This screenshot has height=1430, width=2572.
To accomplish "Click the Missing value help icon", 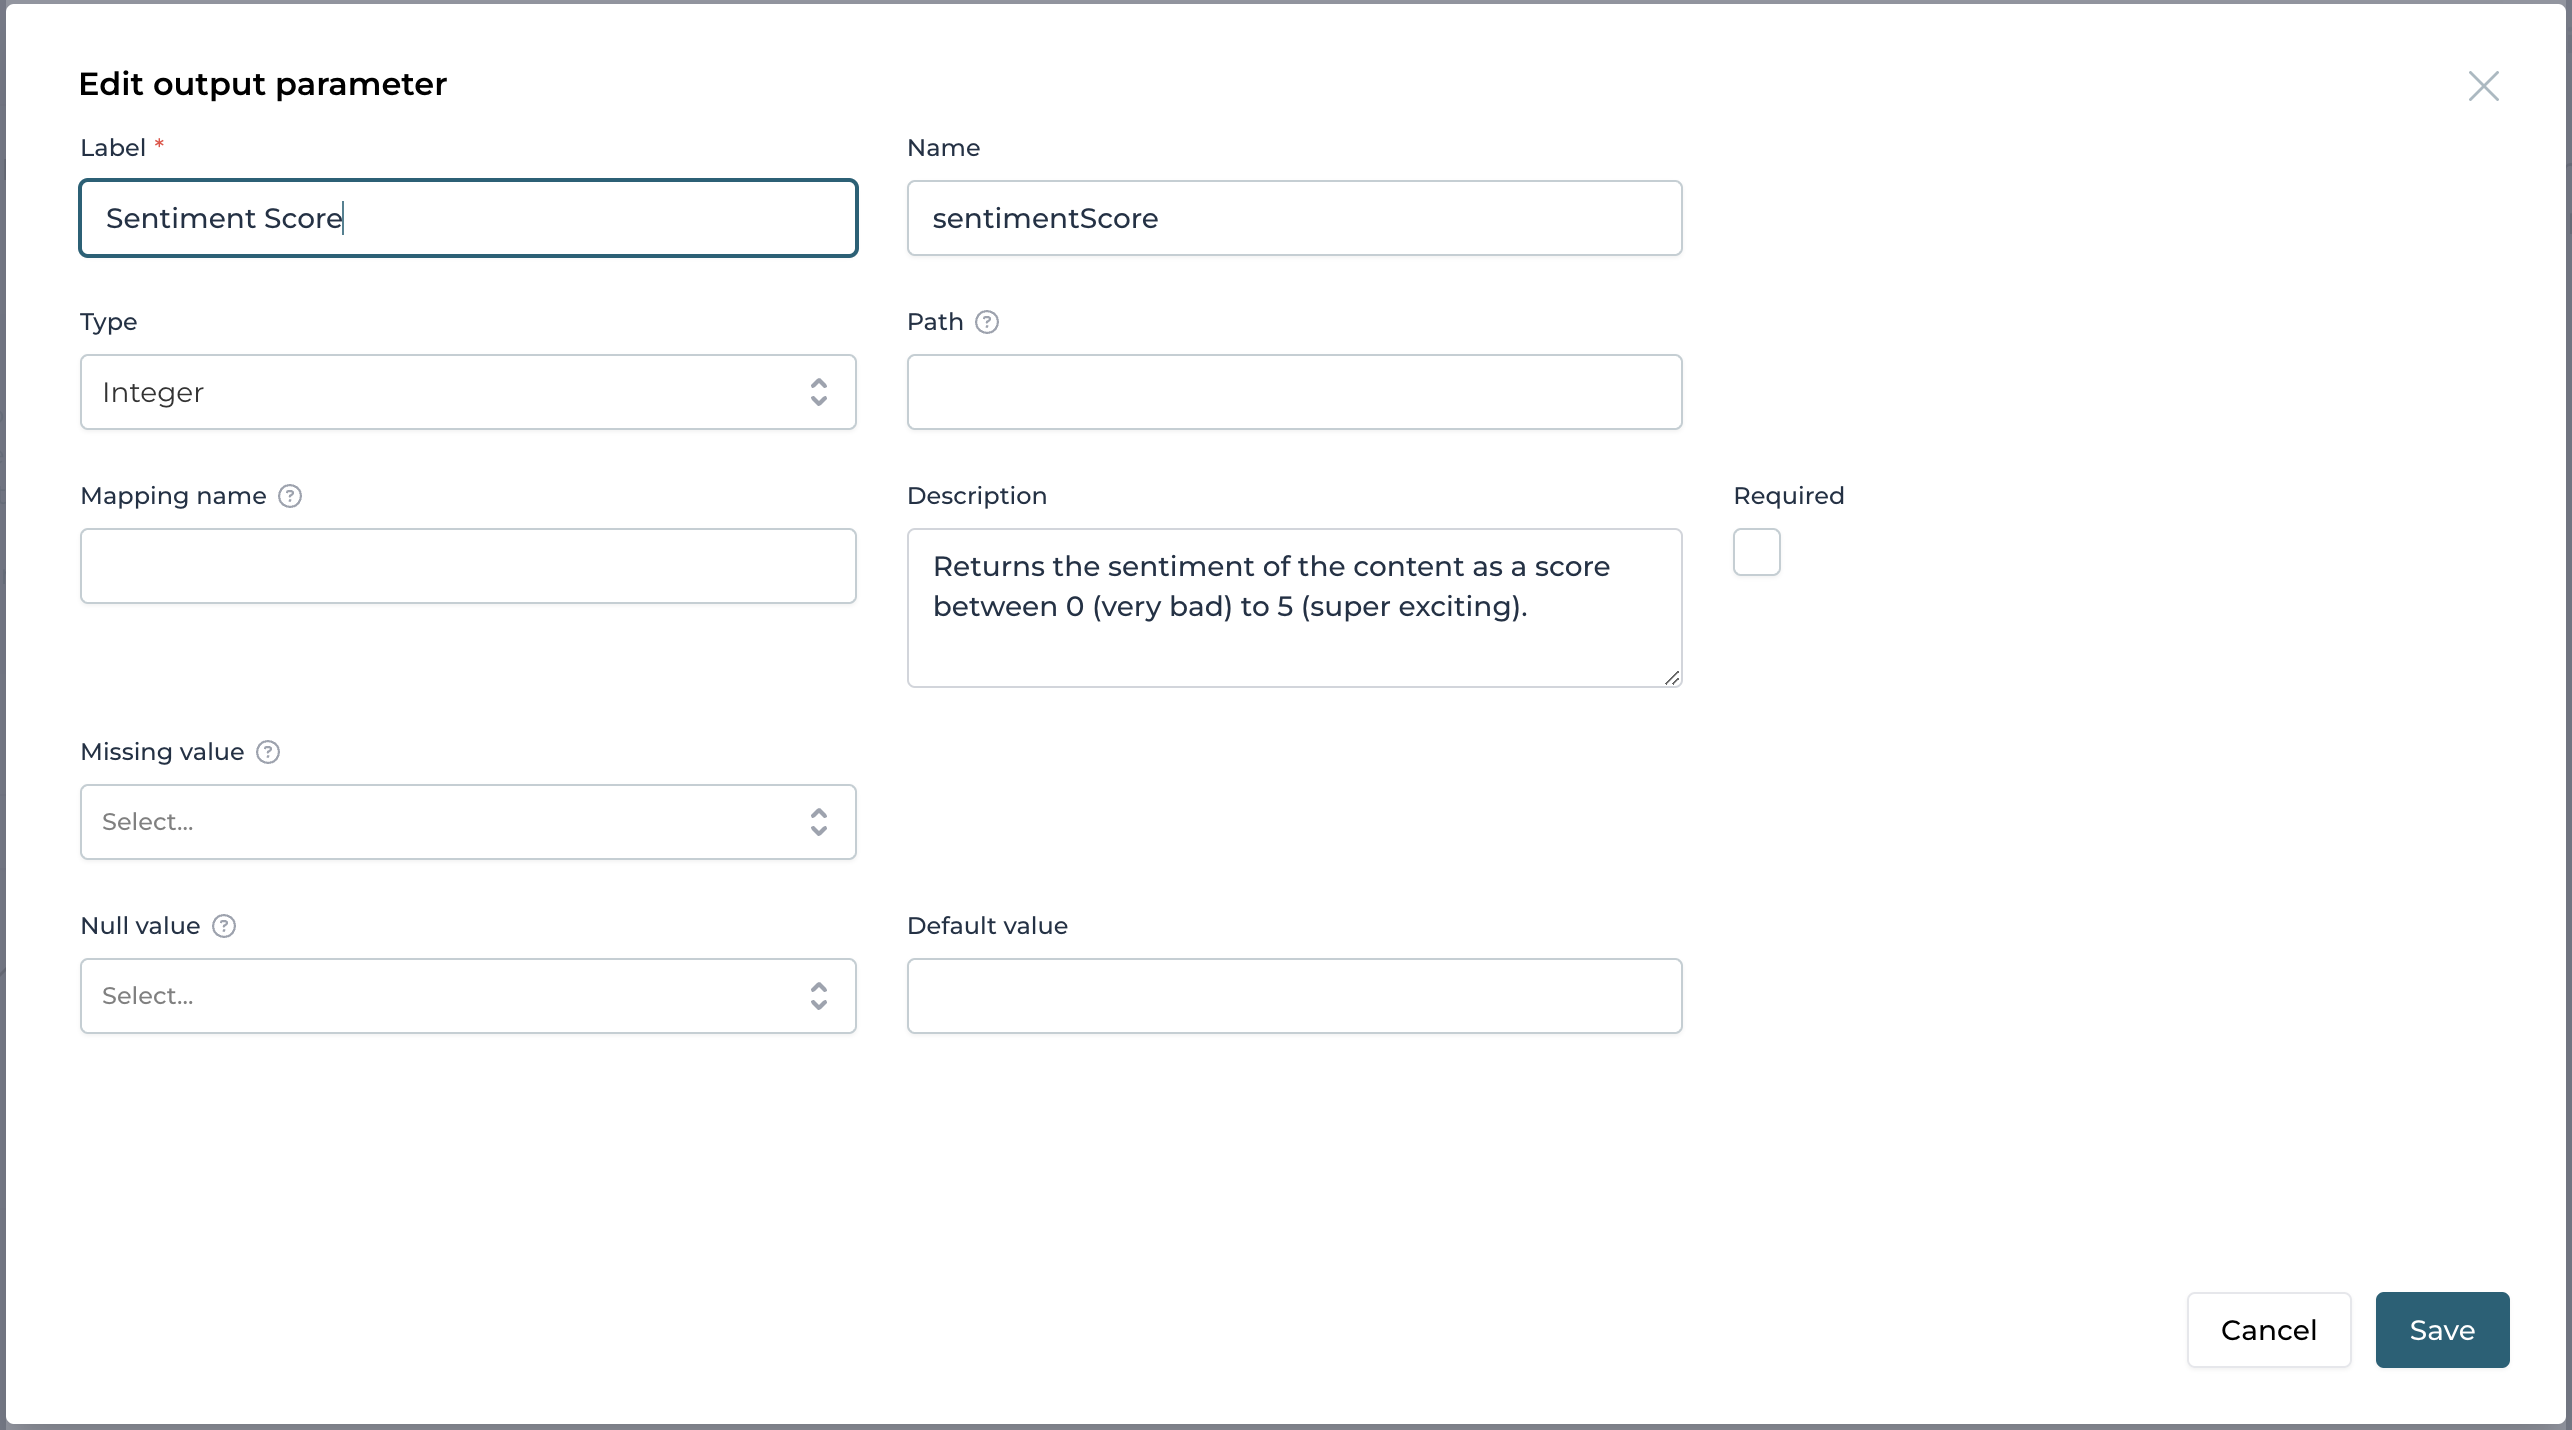I will pos(268,752).
